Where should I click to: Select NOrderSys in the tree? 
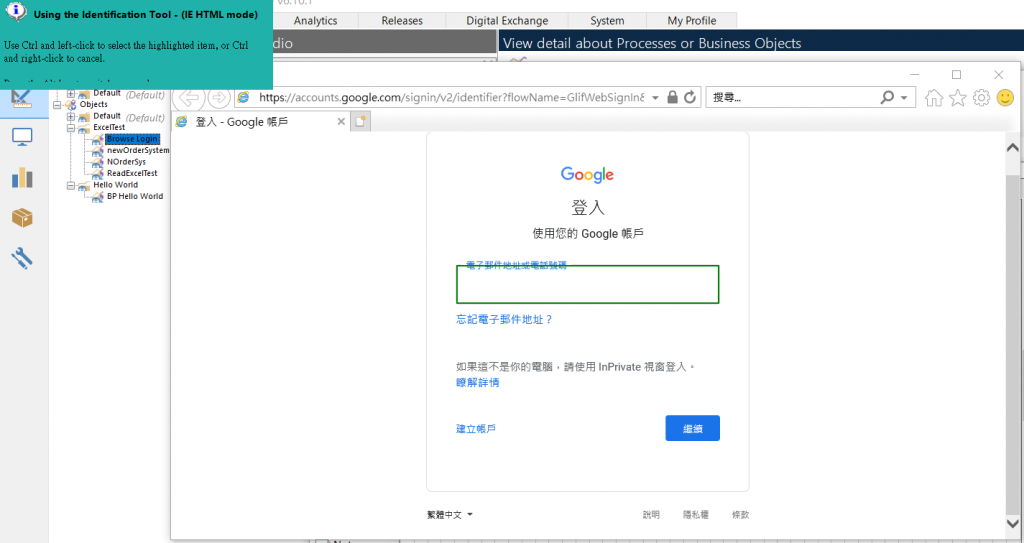(x=126, y=162)
